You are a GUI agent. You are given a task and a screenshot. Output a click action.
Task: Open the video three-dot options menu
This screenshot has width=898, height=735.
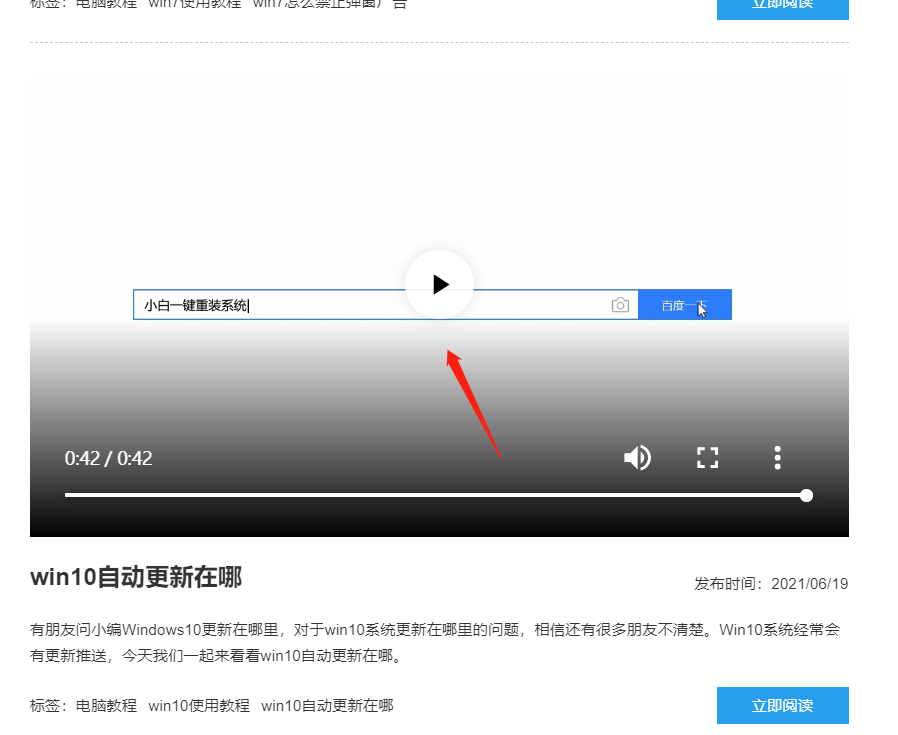(x=777, y=457)
